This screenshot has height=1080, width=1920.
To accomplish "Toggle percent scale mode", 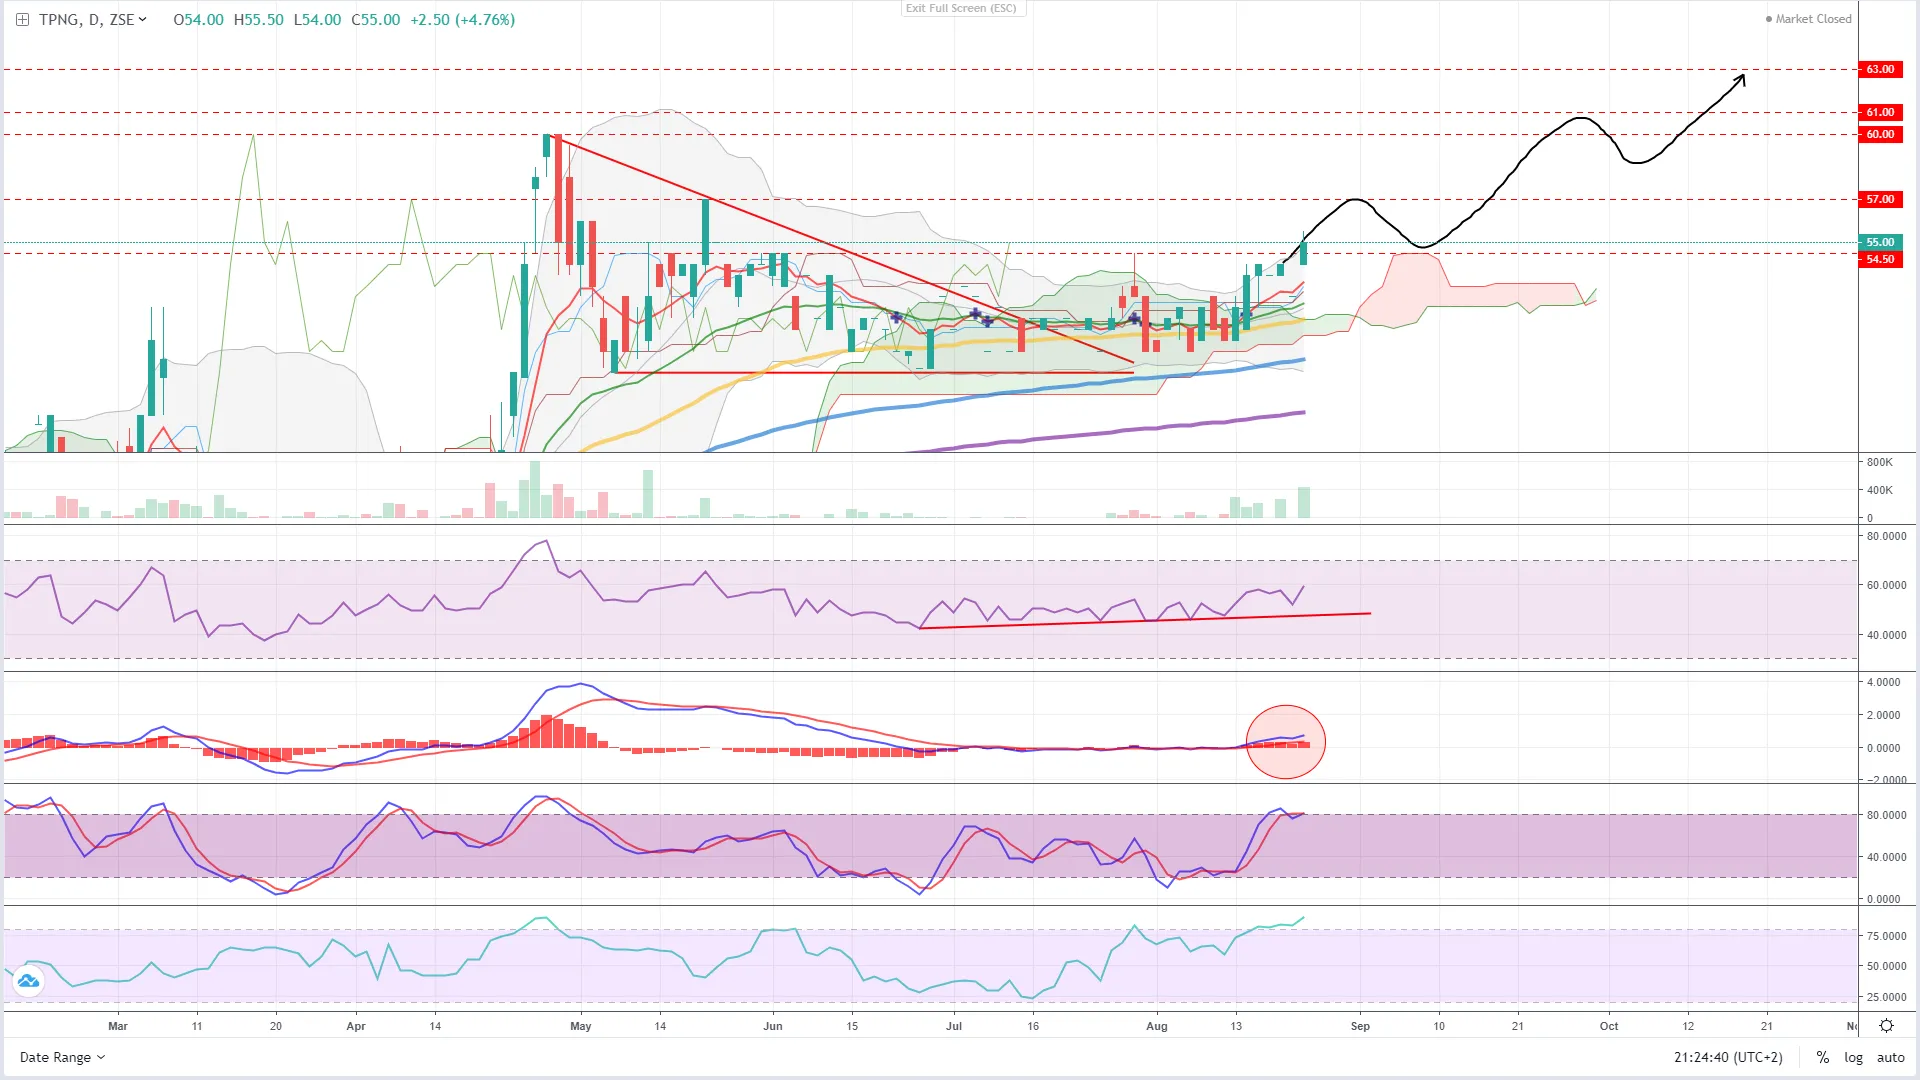I will pyautogui.click(x=1823, y=1057).
